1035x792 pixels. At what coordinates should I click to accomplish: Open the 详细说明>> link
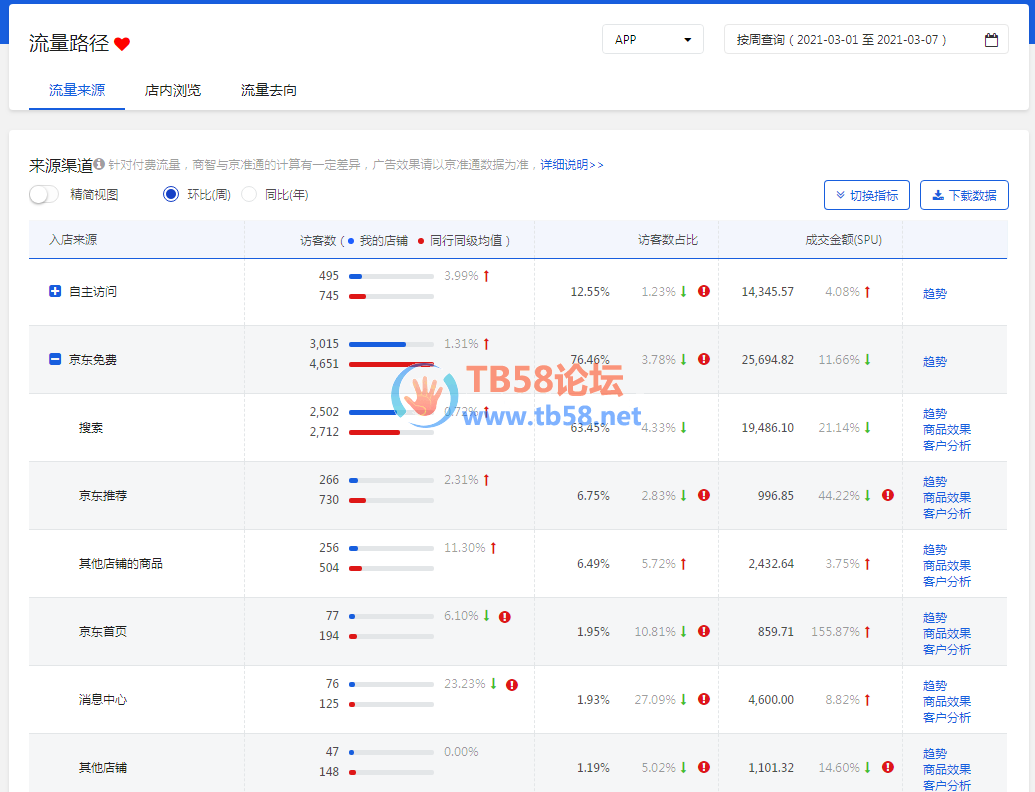point(572,164)
